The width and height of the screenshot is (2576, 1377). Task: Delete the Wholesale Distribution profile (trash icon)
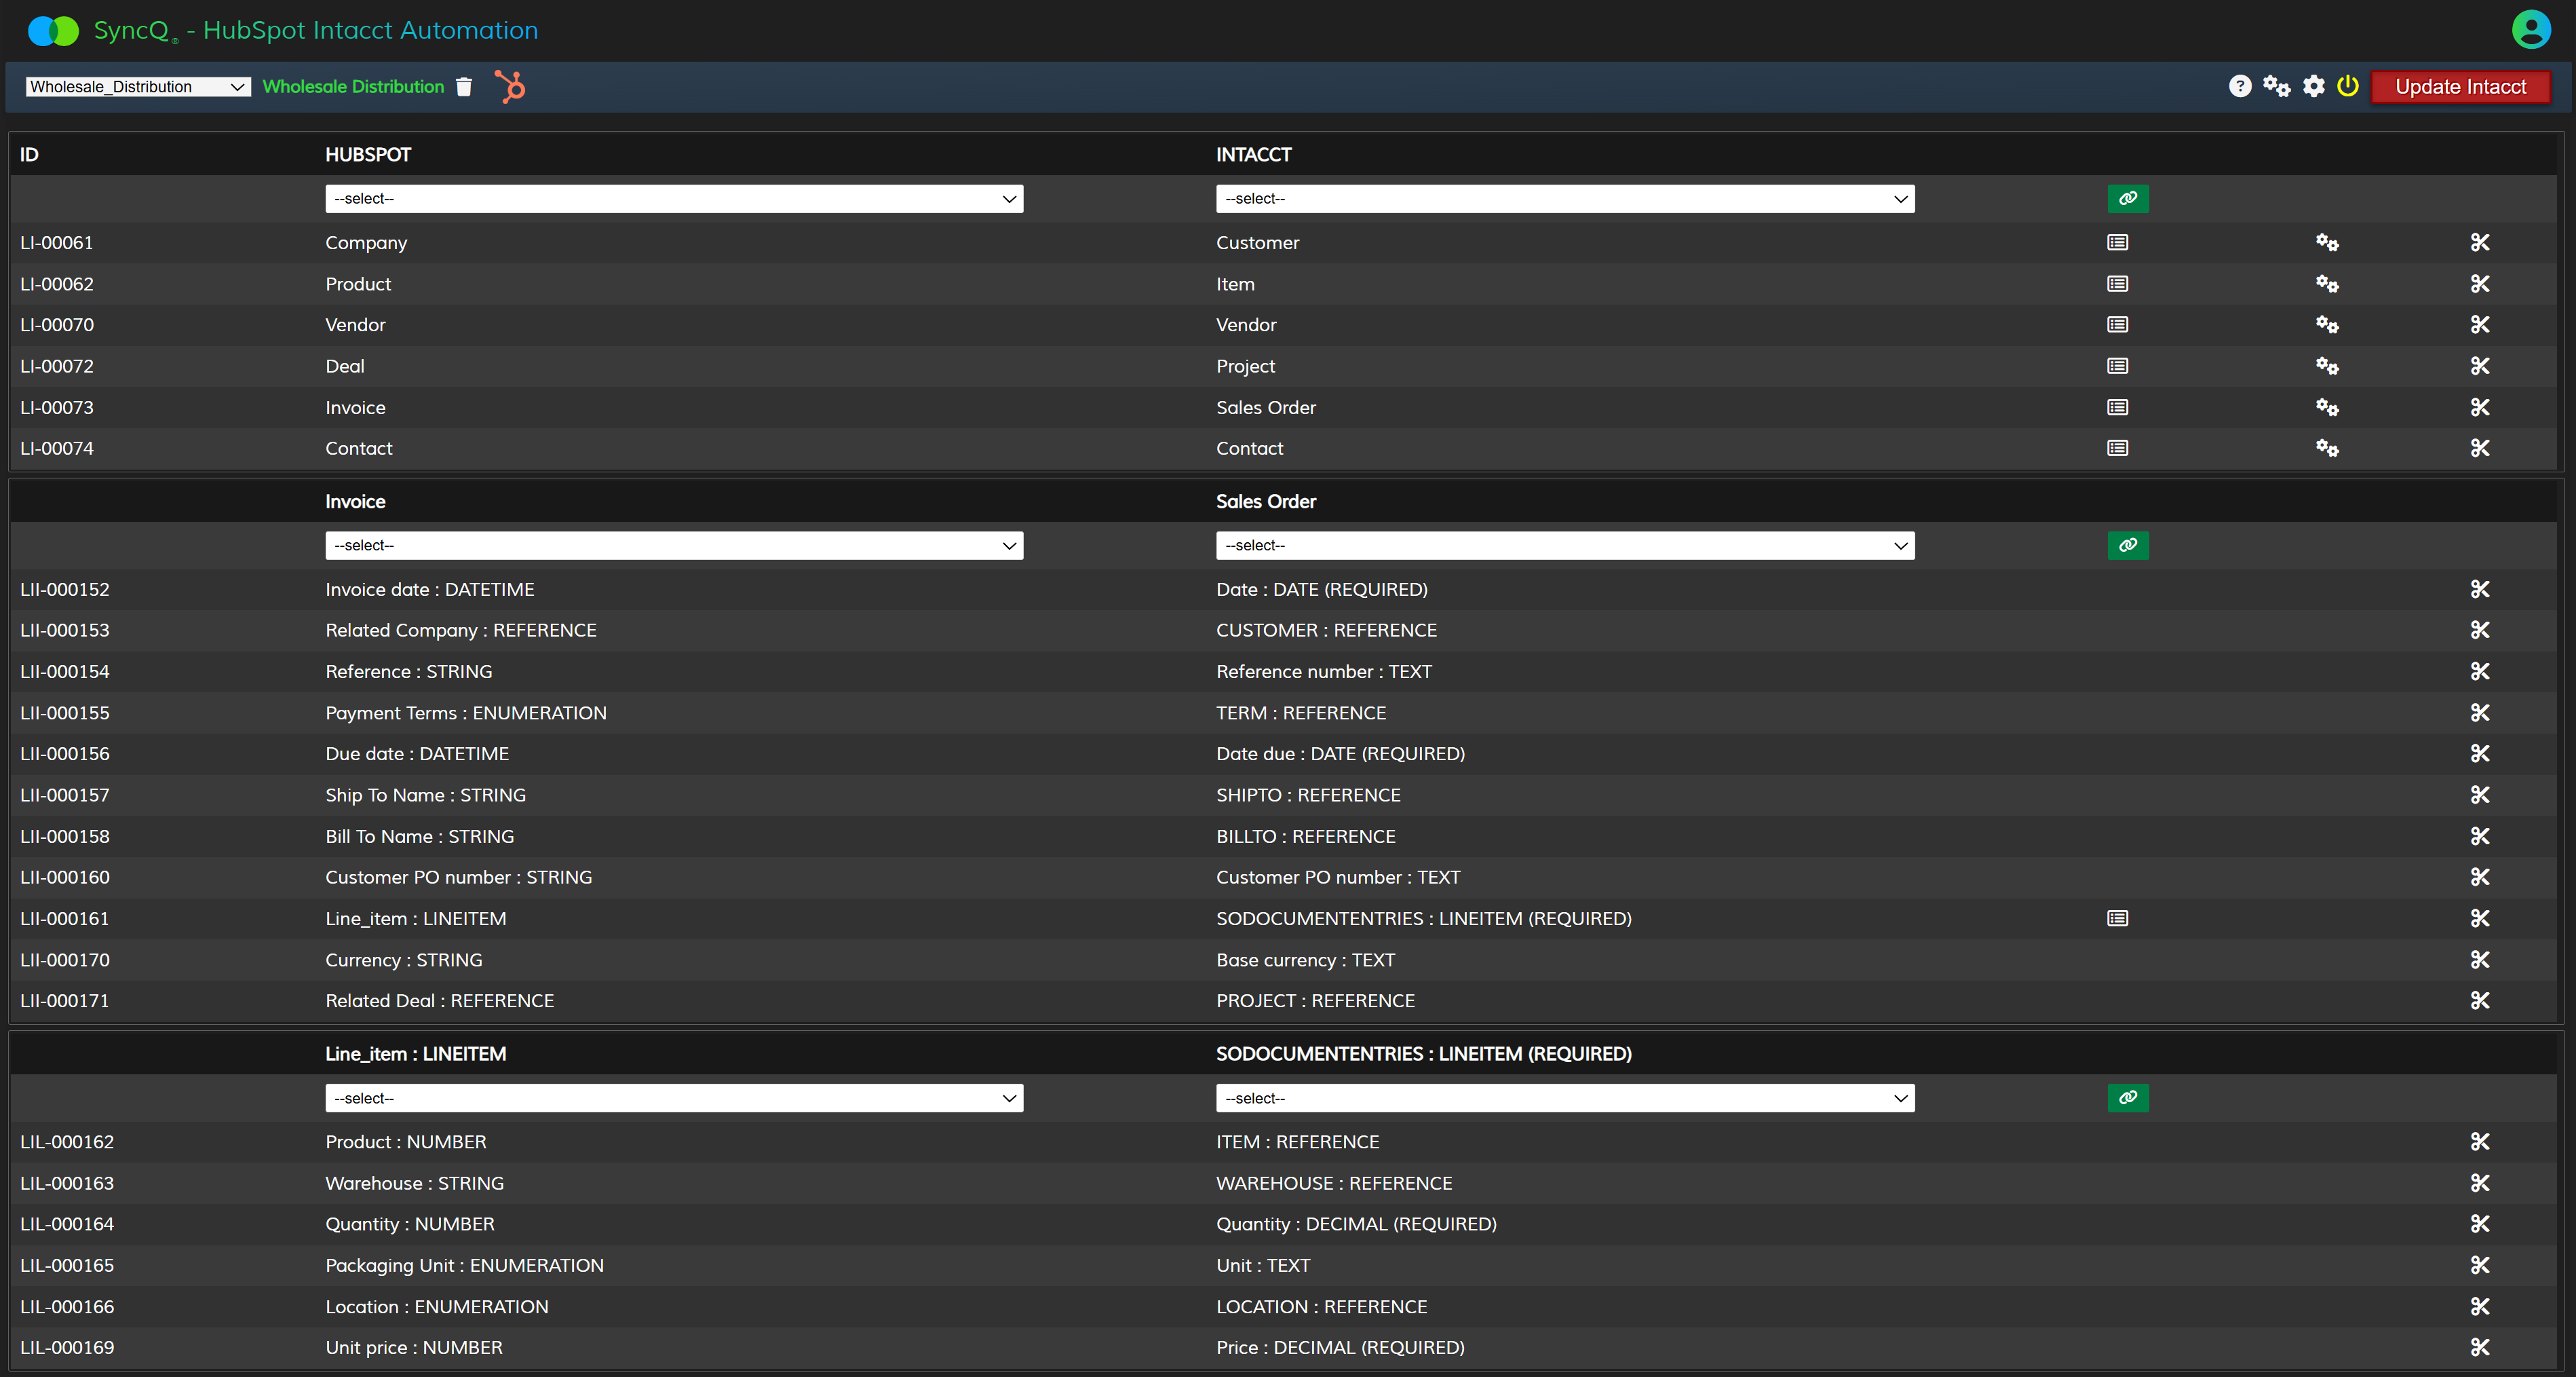[x=464, y=87]
